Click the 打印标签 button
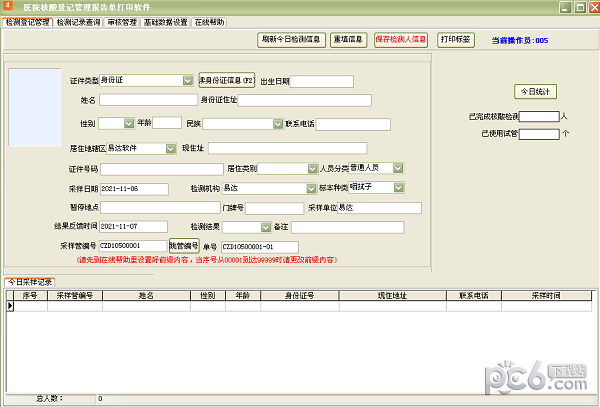Viewport: 600px width, 407px height. tap(455, 40)
